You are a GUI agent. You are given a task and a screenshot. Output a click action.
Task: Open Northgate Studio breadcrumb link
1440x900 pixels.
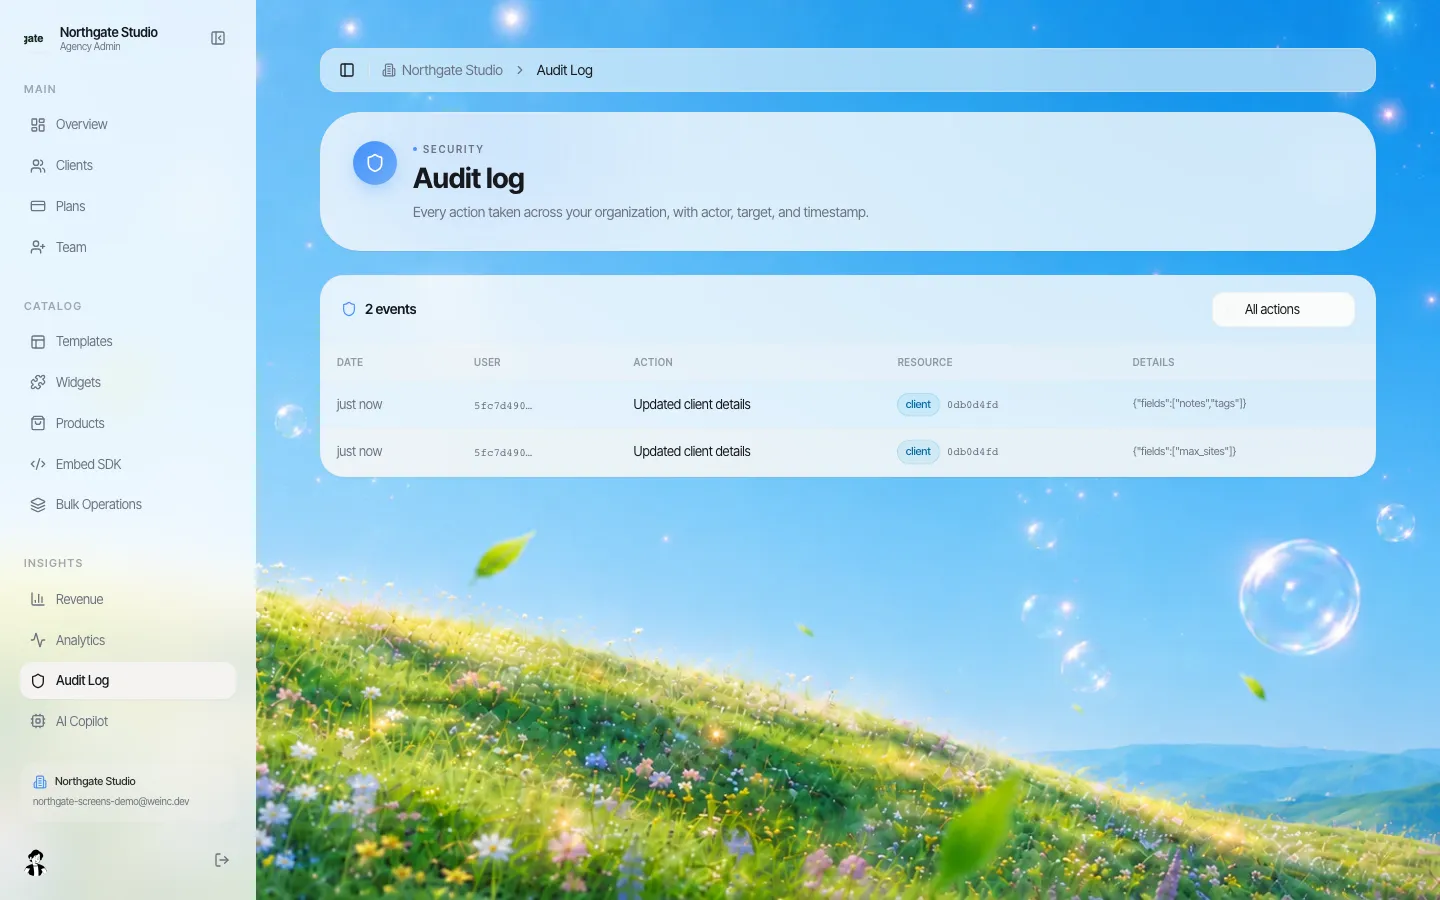click(x=442, y=70)
